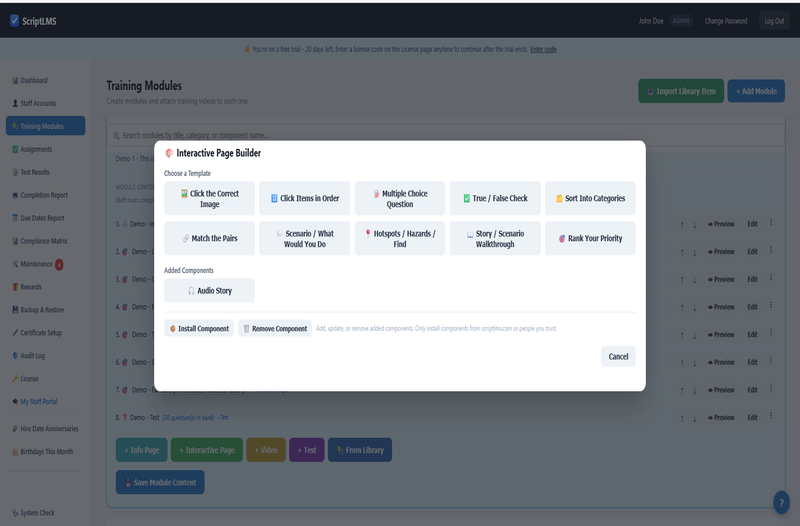Open Training Modules in the sidebar

(x=45, y=126)
